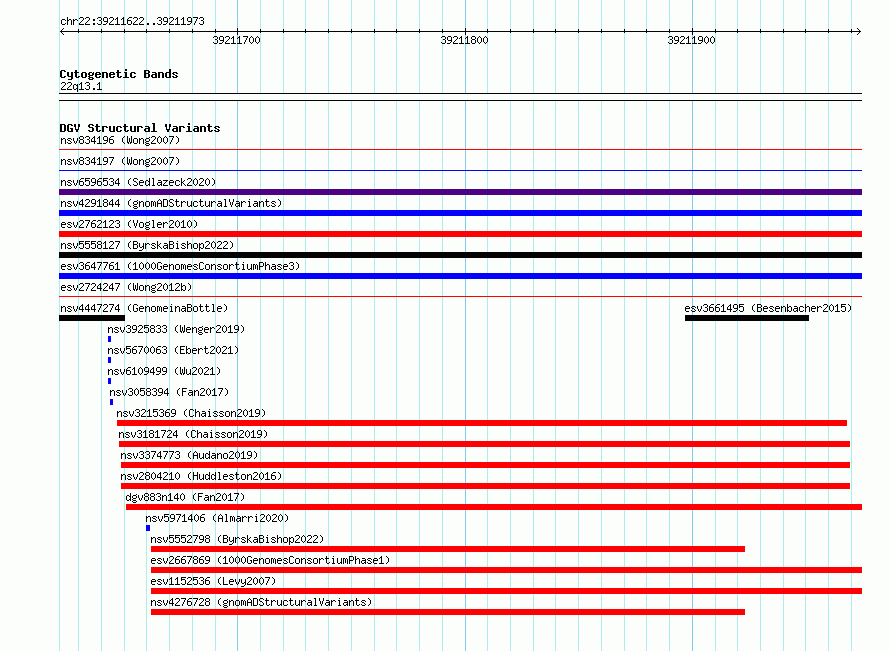Click the 22q13.1 band label
The image size is (890, 651).
pyautogui.click(x=81, y=86)
